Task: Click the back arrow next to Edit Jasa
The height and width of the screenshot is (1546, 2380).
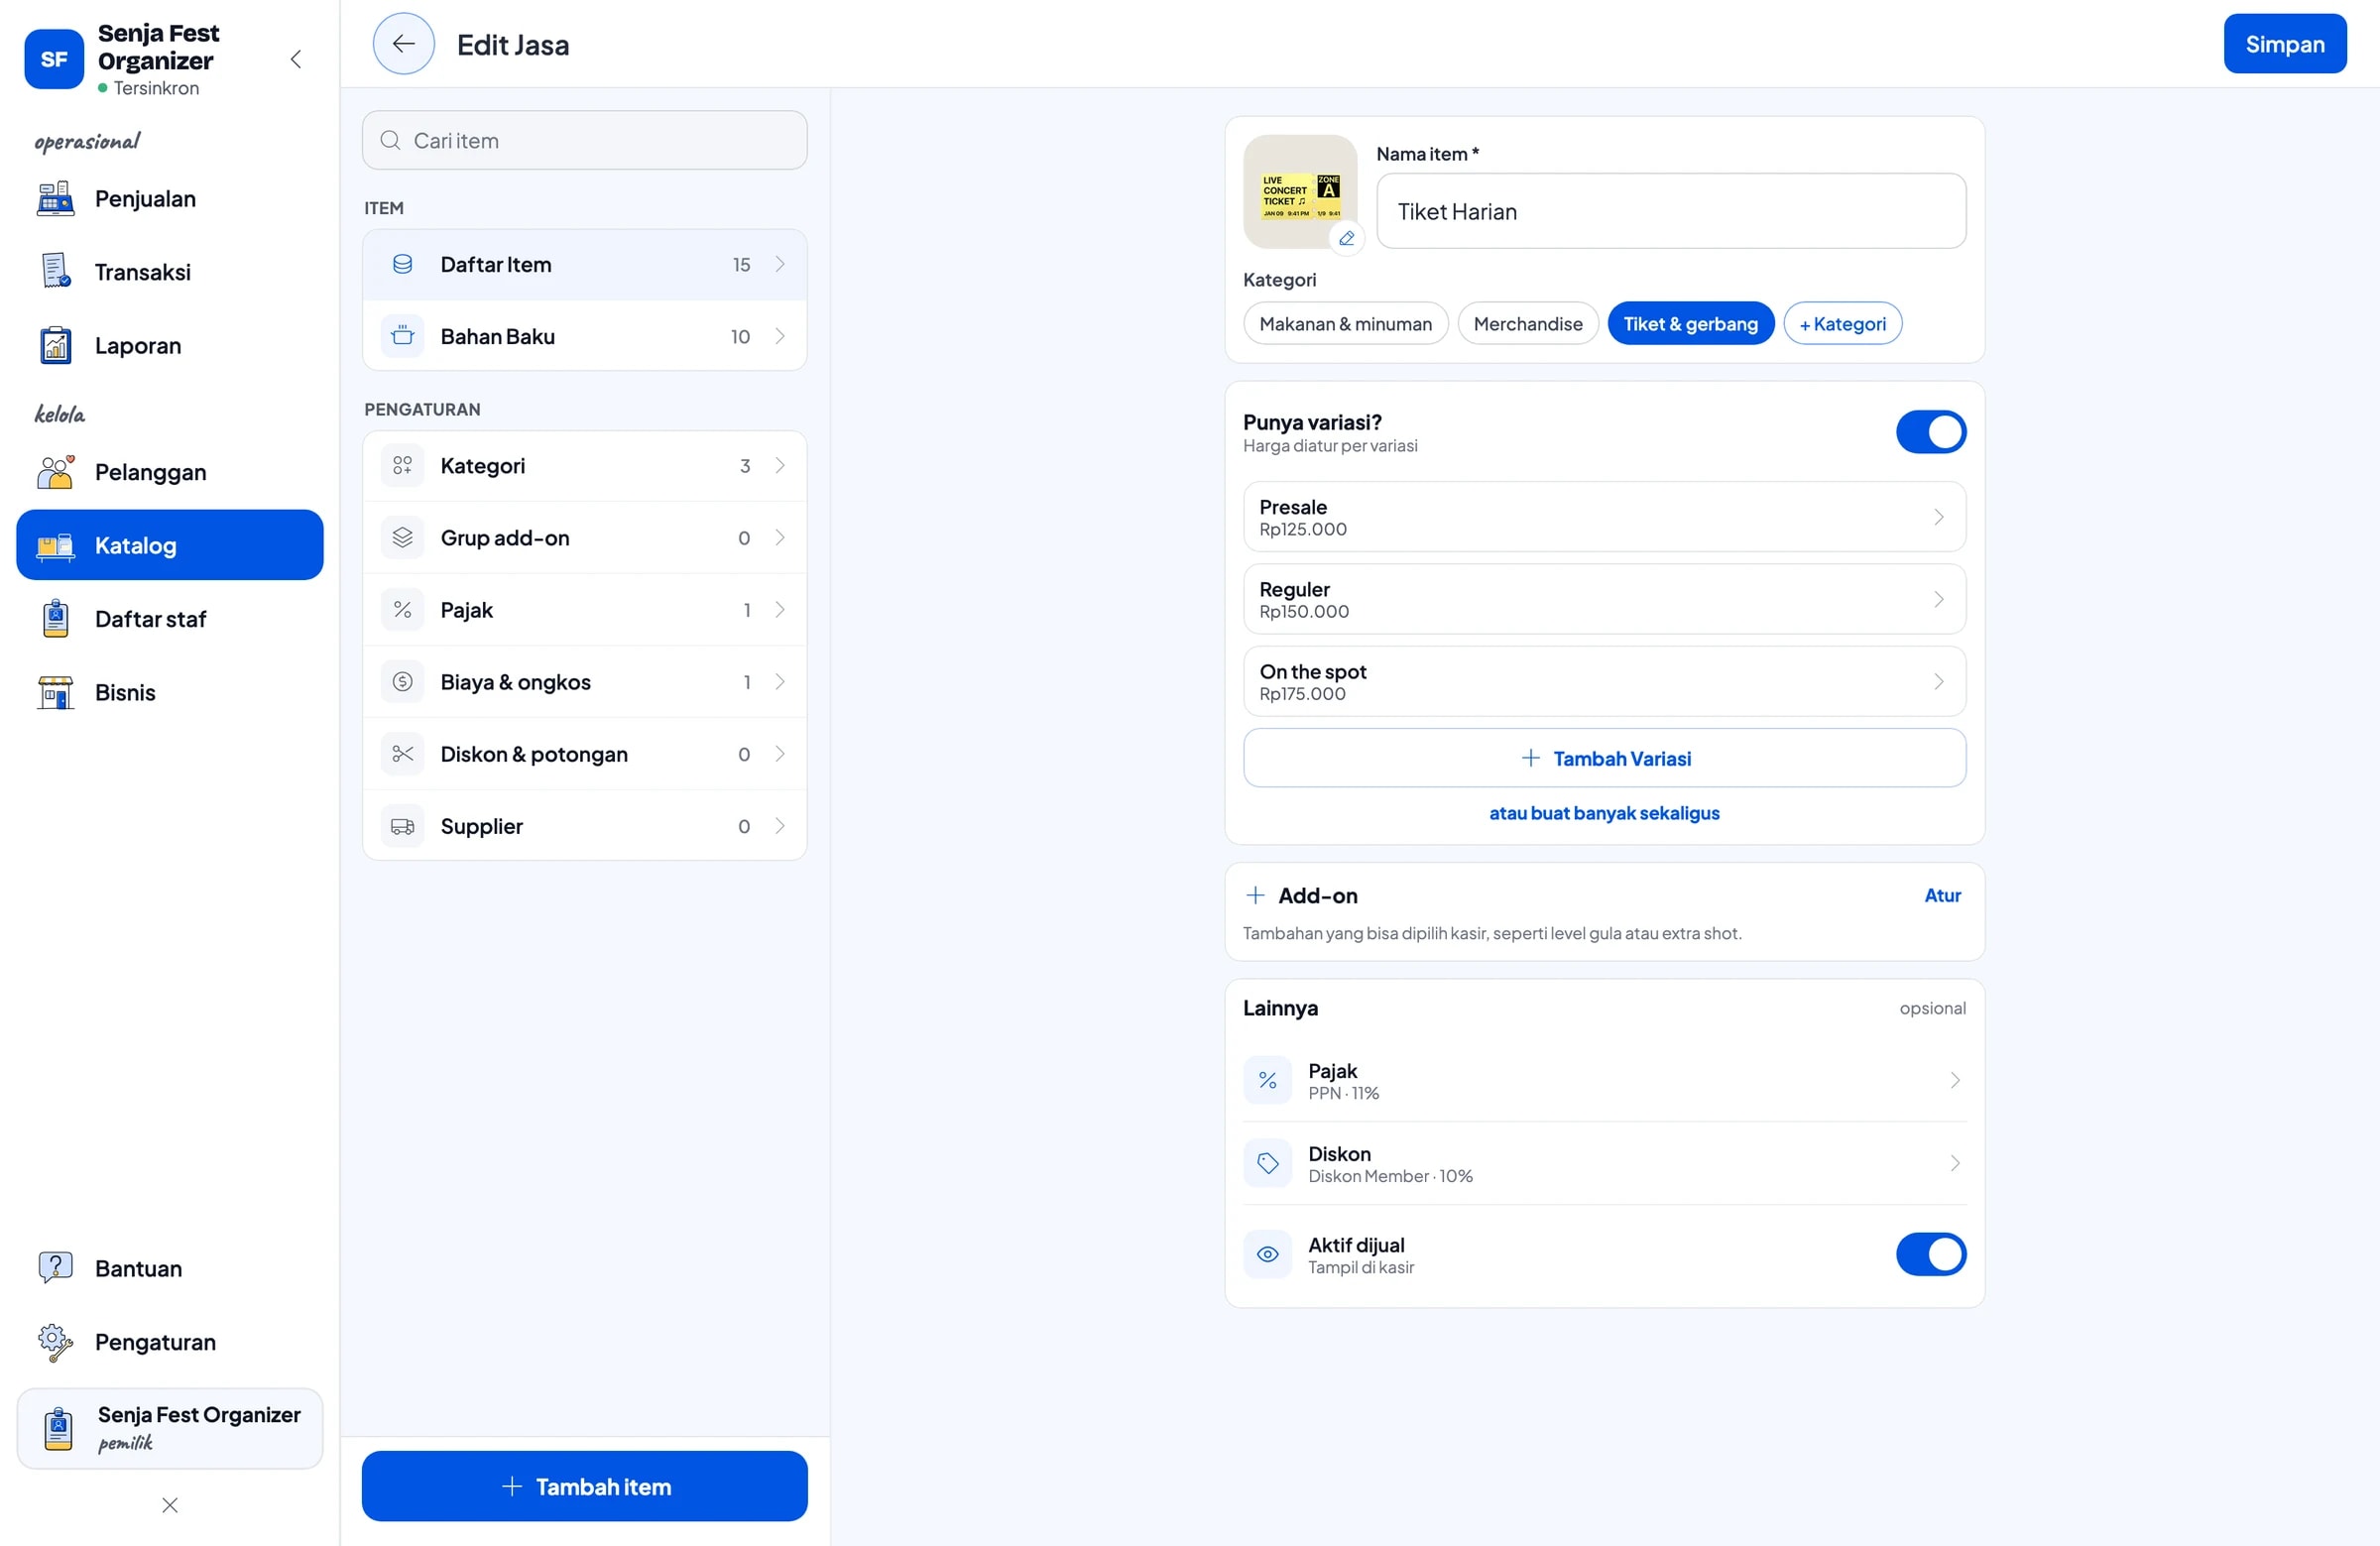Action: click(403, 44)
